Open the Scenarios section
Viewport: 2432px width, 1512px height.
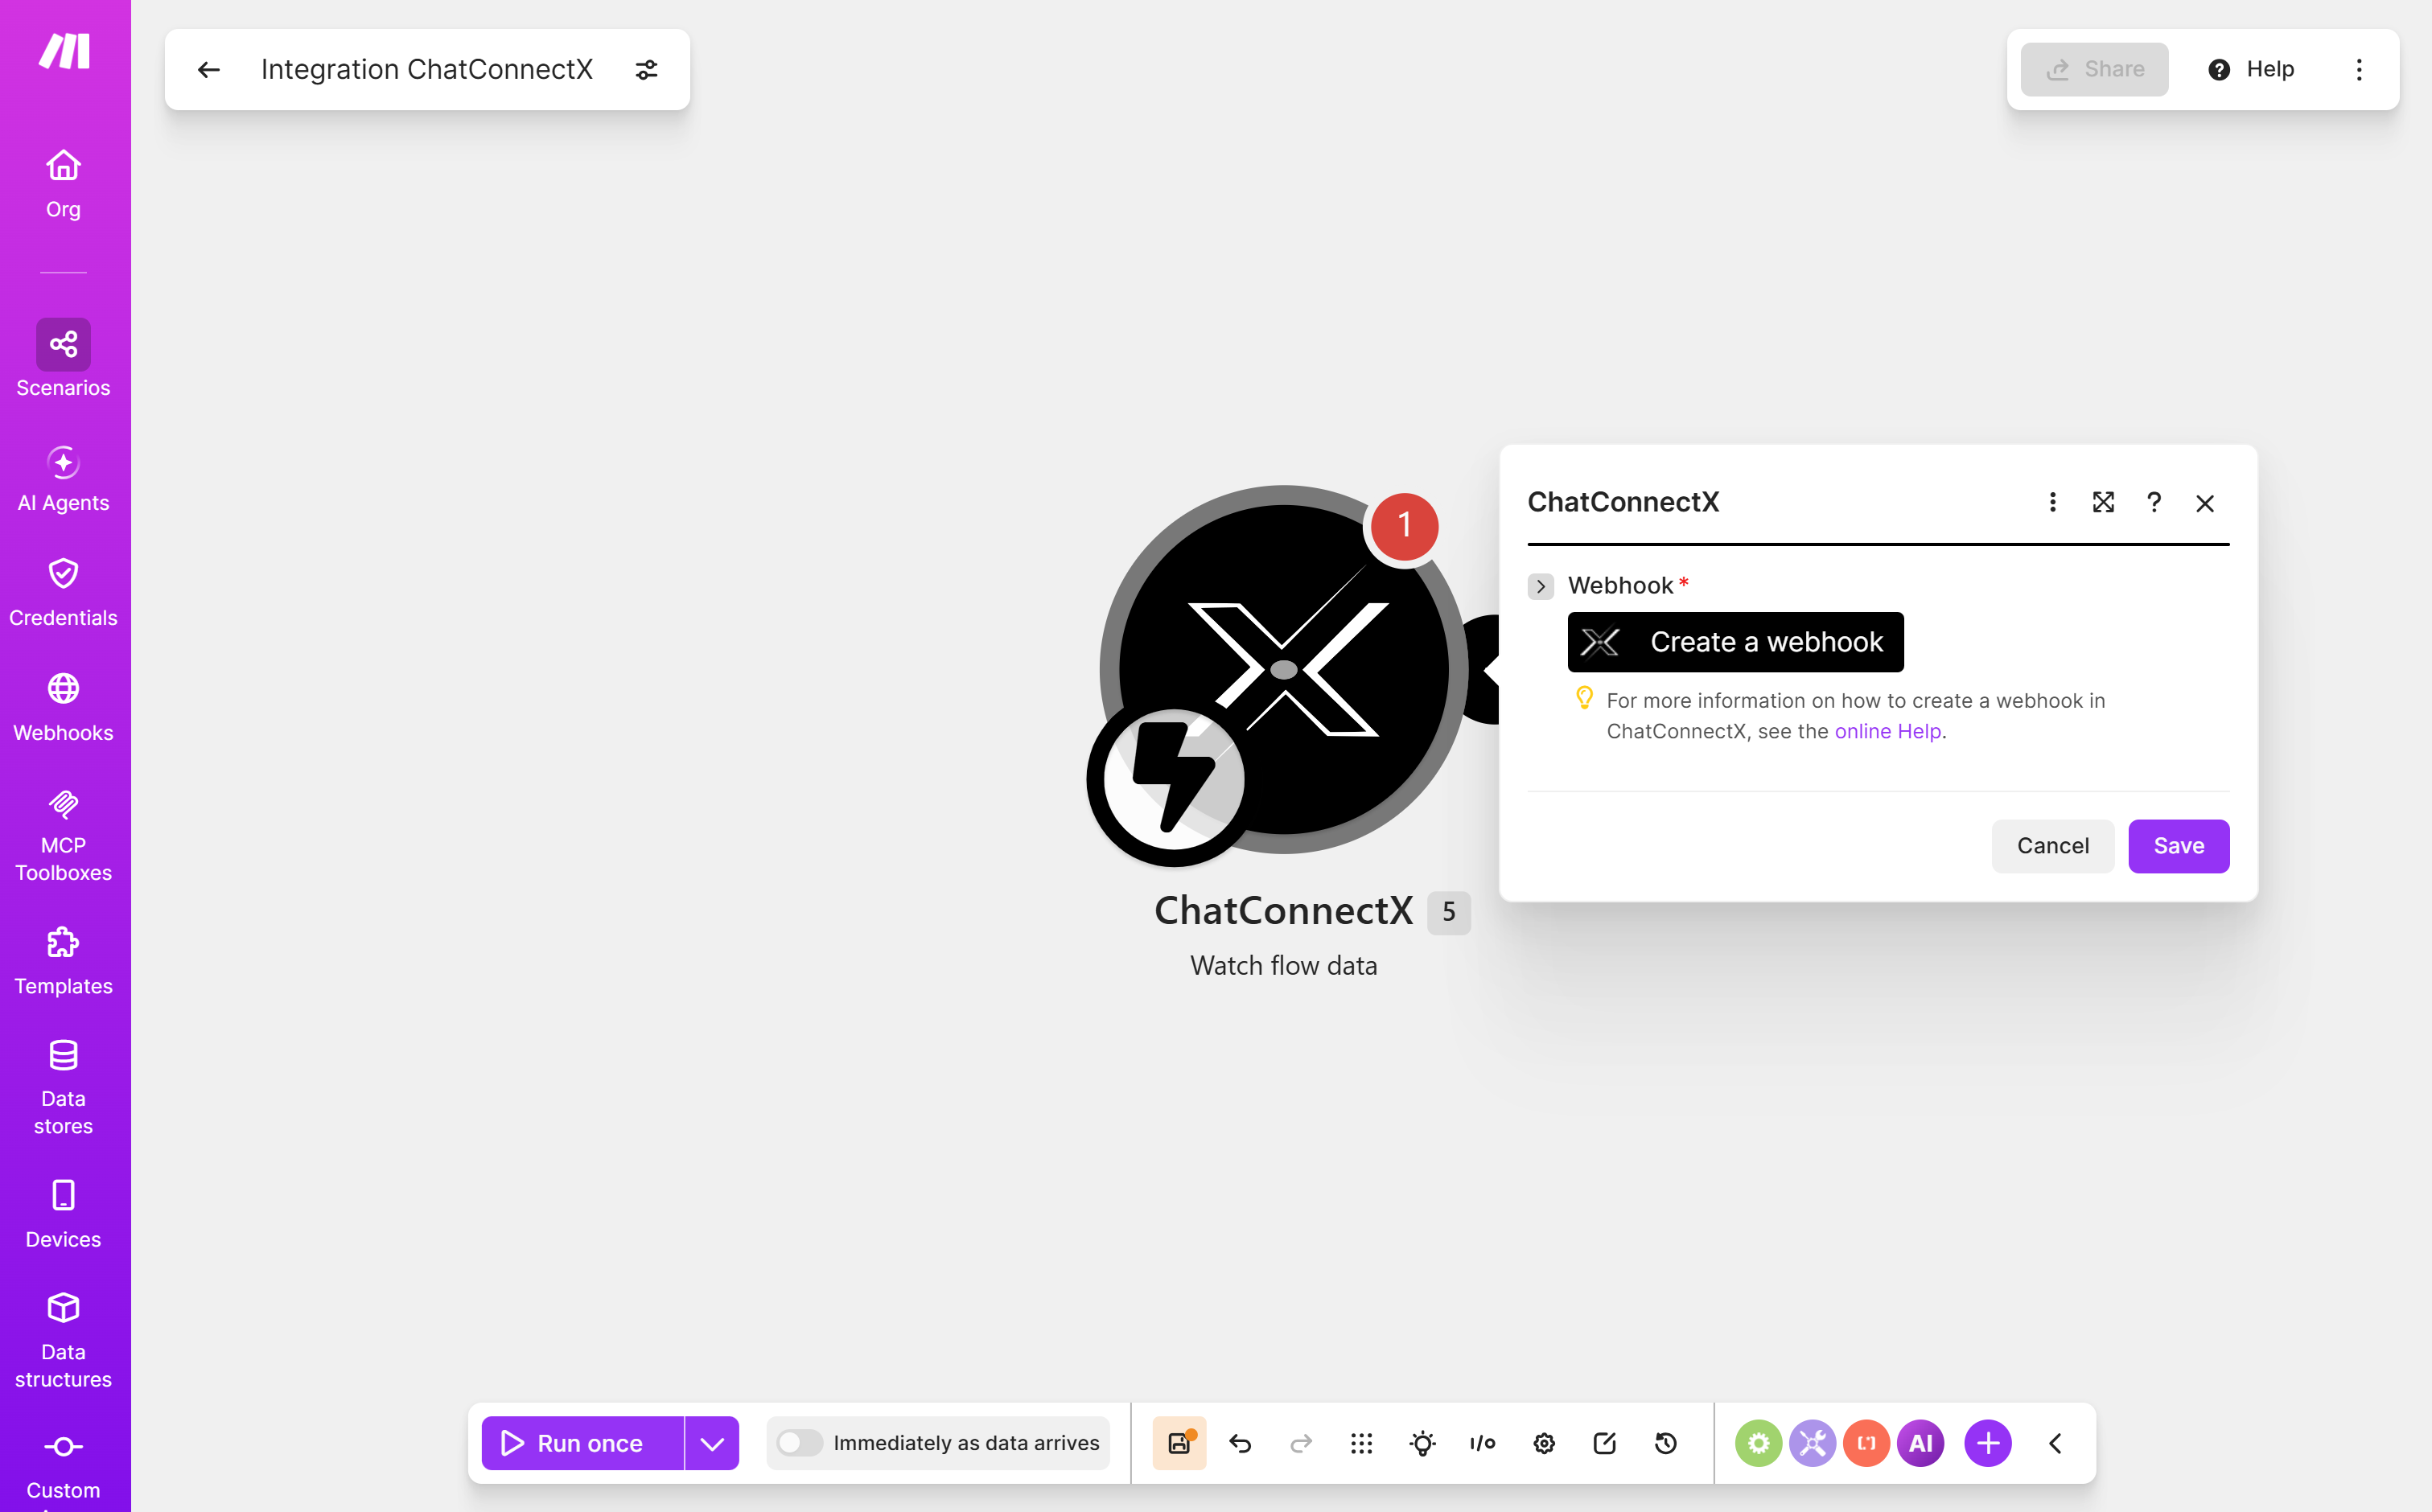[x=63, y=359]
